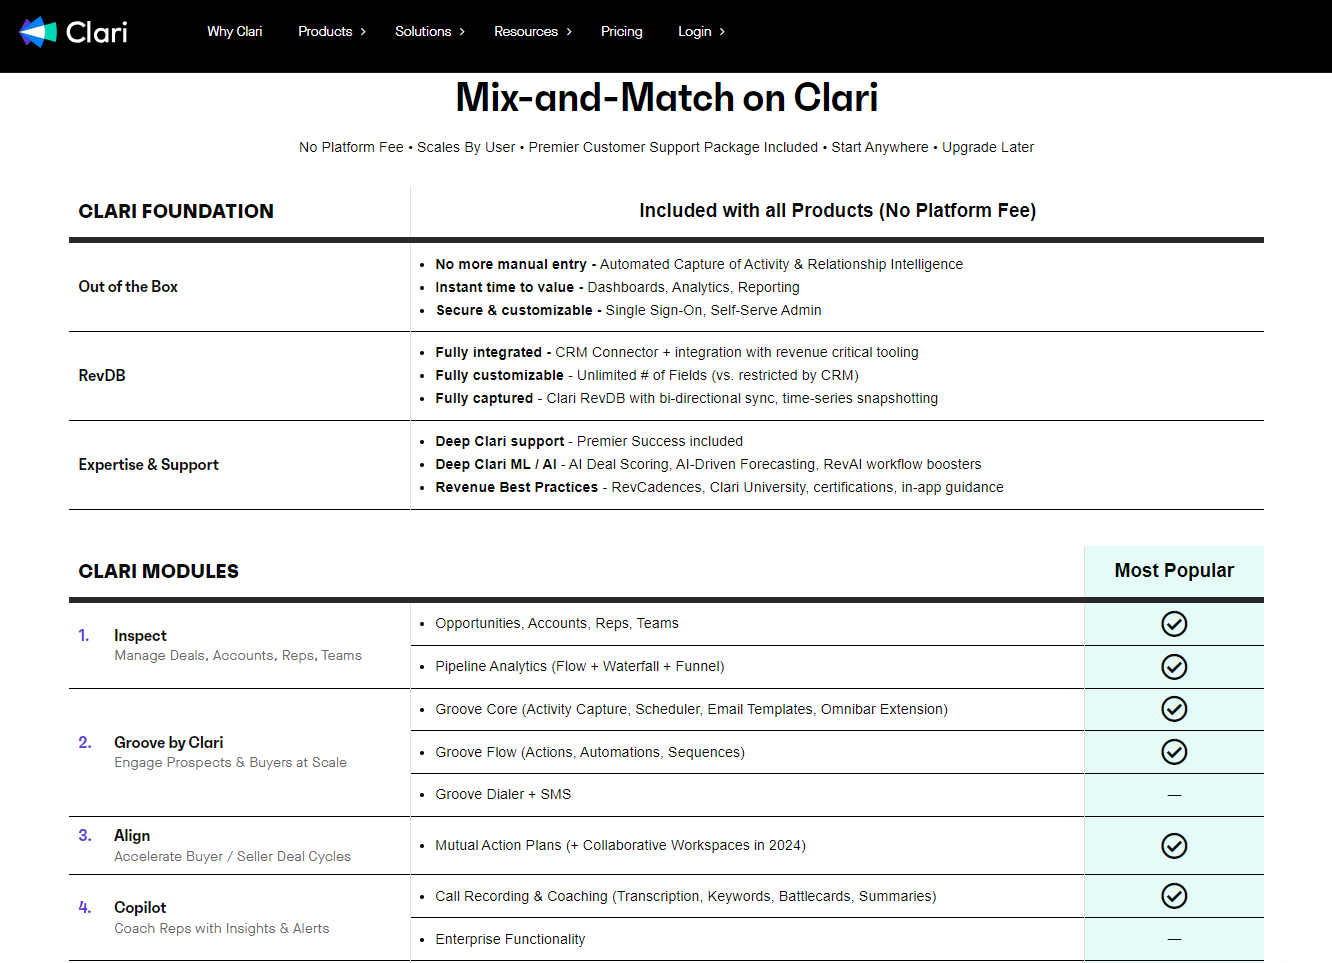Click the checkmark icon in Call Recording & Coaching row
This screenshot has height=963, width=1332.
(x=1174, y=896)
